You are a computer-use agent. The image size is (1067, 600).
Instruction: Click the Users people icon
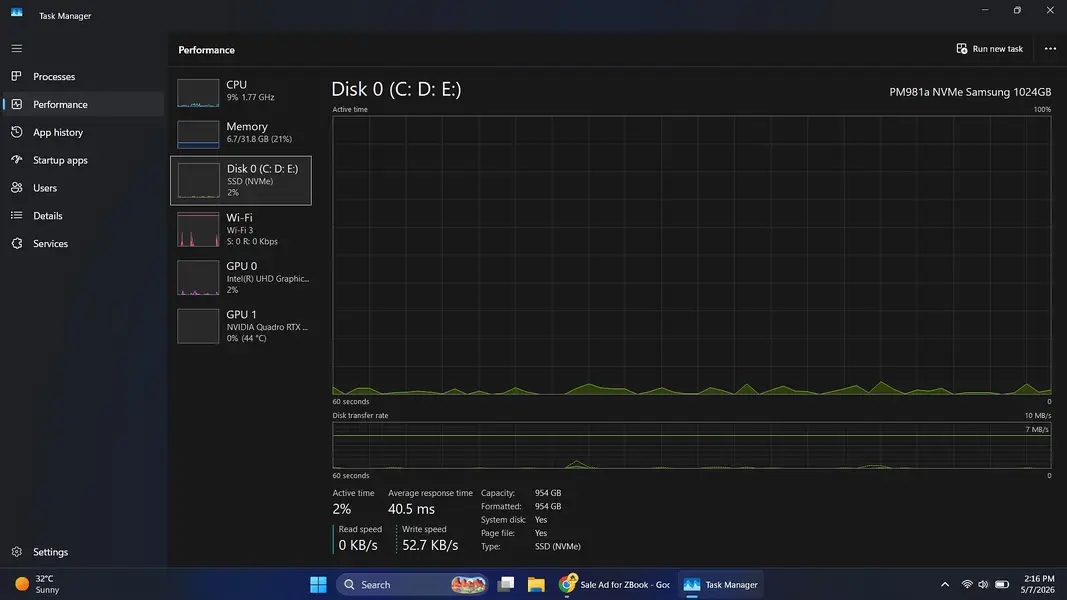click(x=16, y=188)
